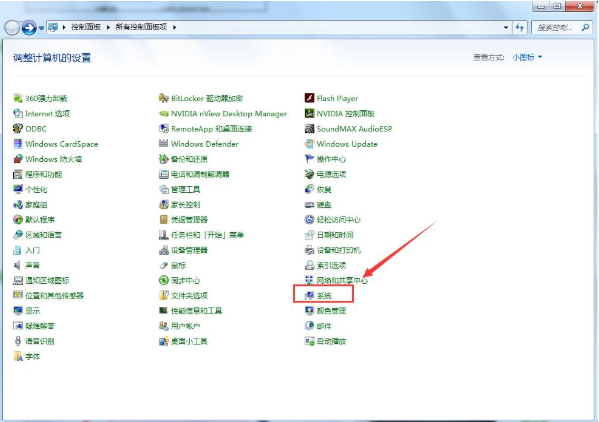
Task: Click the NVIDIA 控制面板 icon
Action: point(309,113)
